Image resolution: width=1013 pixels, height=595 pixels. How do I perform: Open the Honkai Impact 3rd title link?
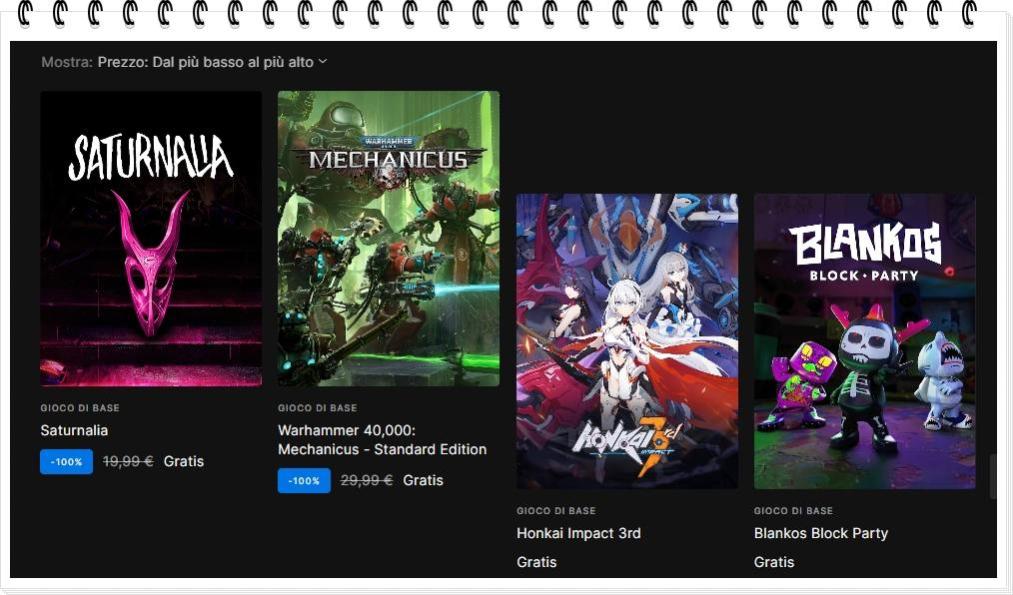point(578,533)
